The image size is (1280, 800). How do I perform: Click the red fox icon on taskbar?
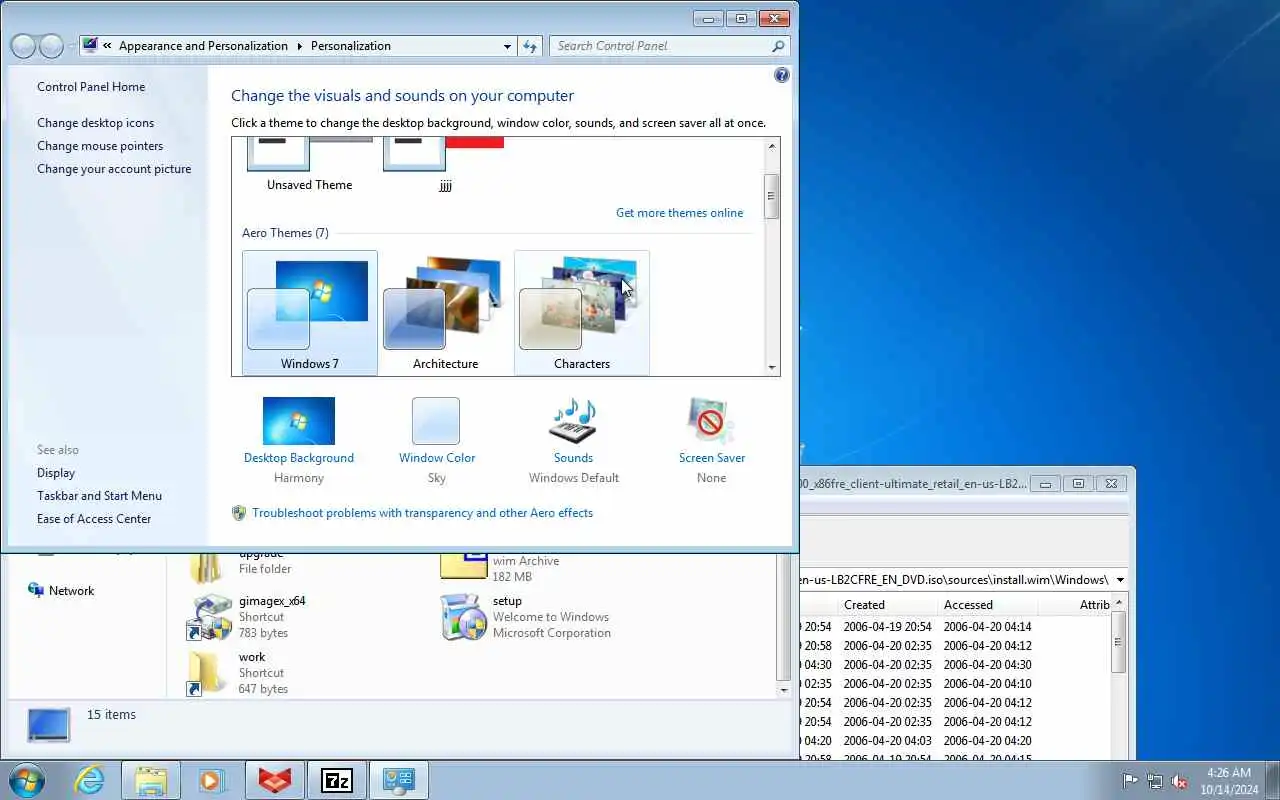pos(274,780)
